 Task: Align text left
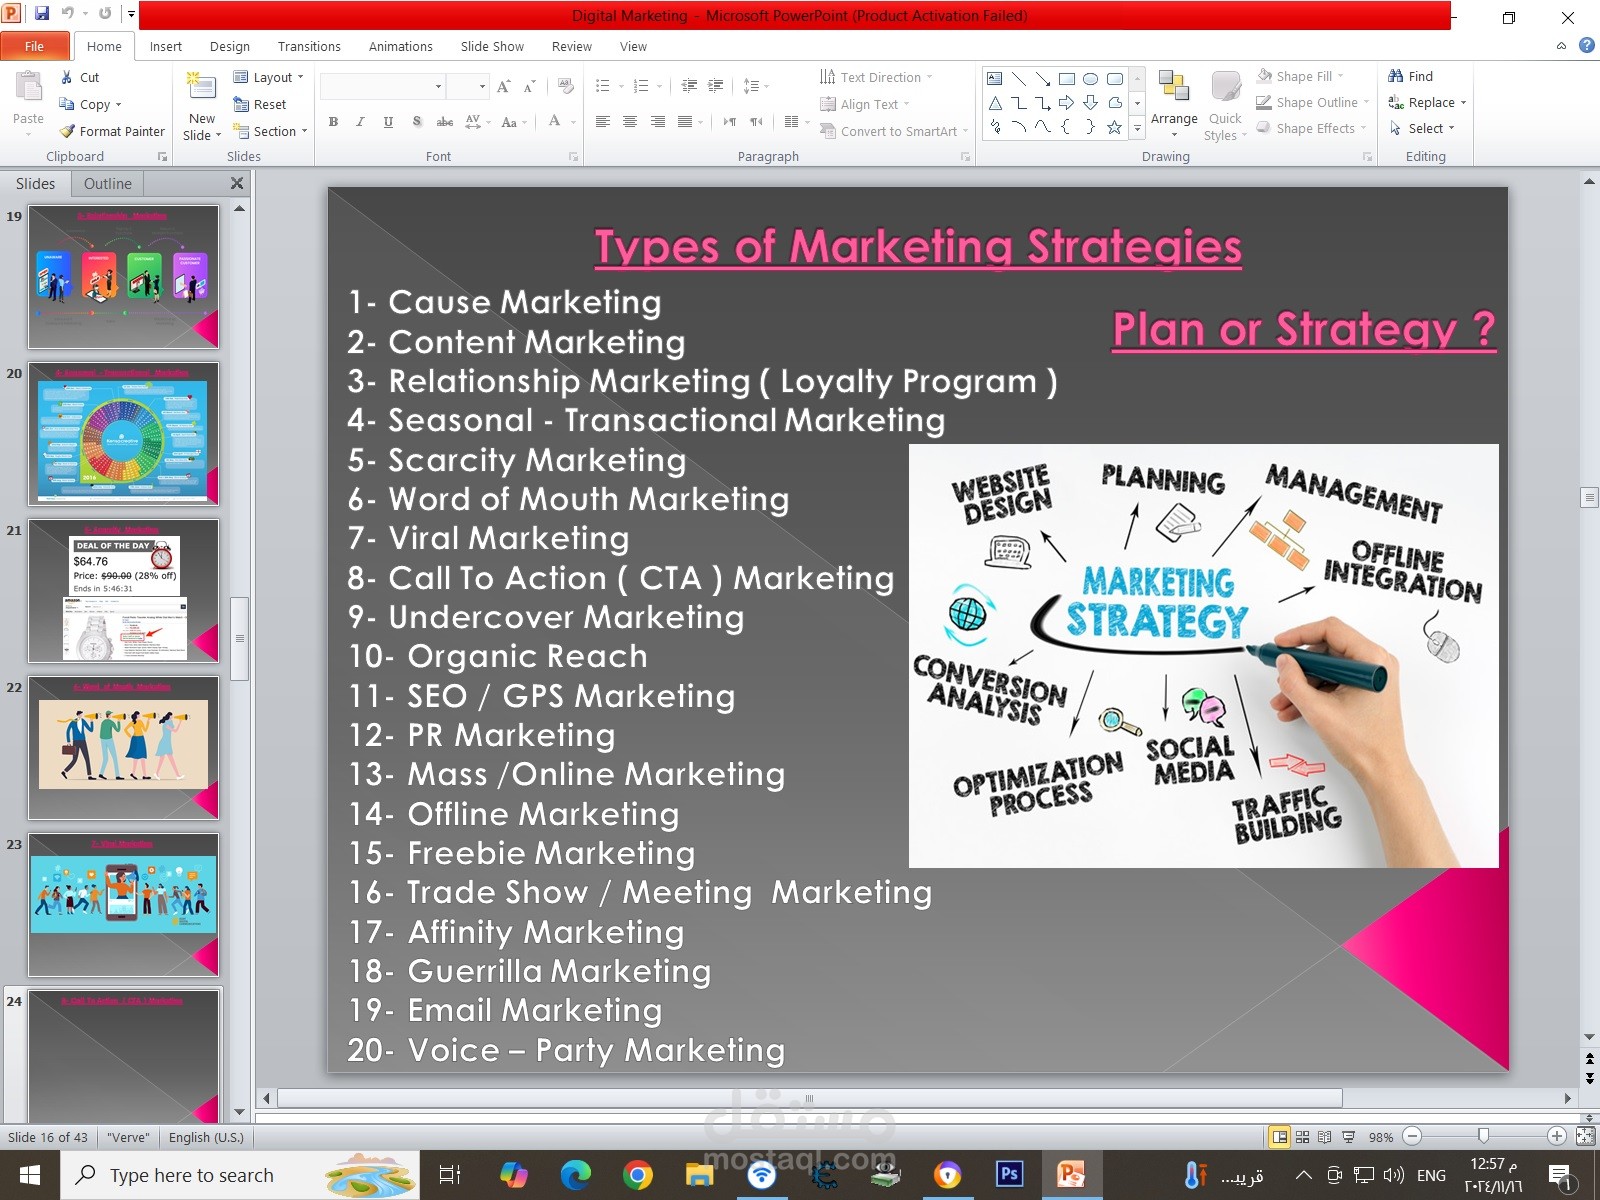point(603,122)
